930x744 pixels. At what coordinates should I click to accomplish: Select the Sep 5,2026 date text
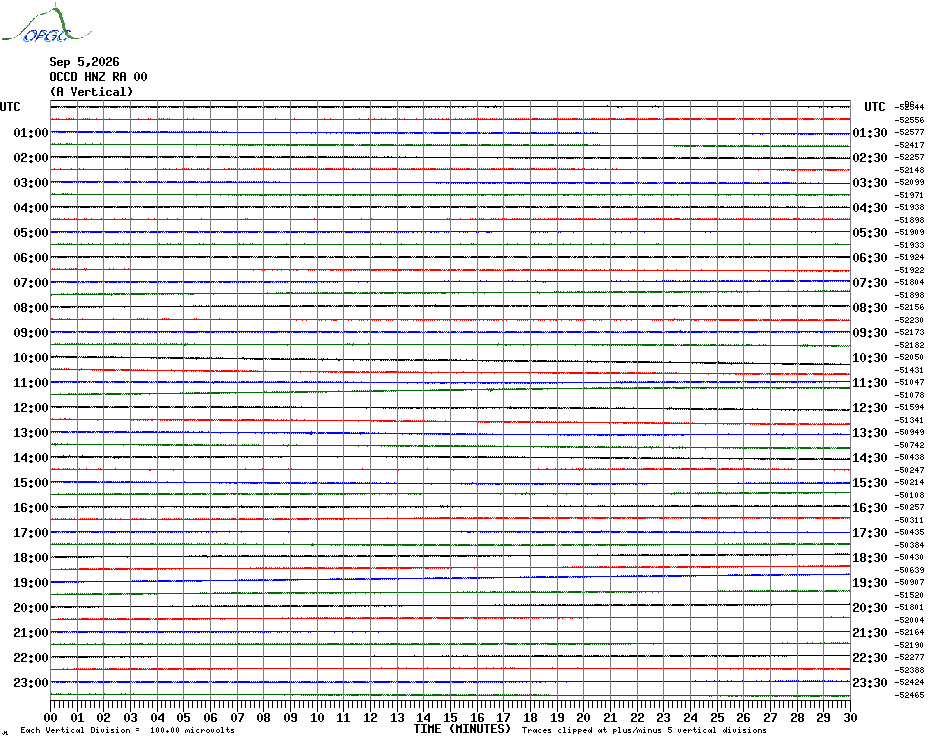pos(84,62)
